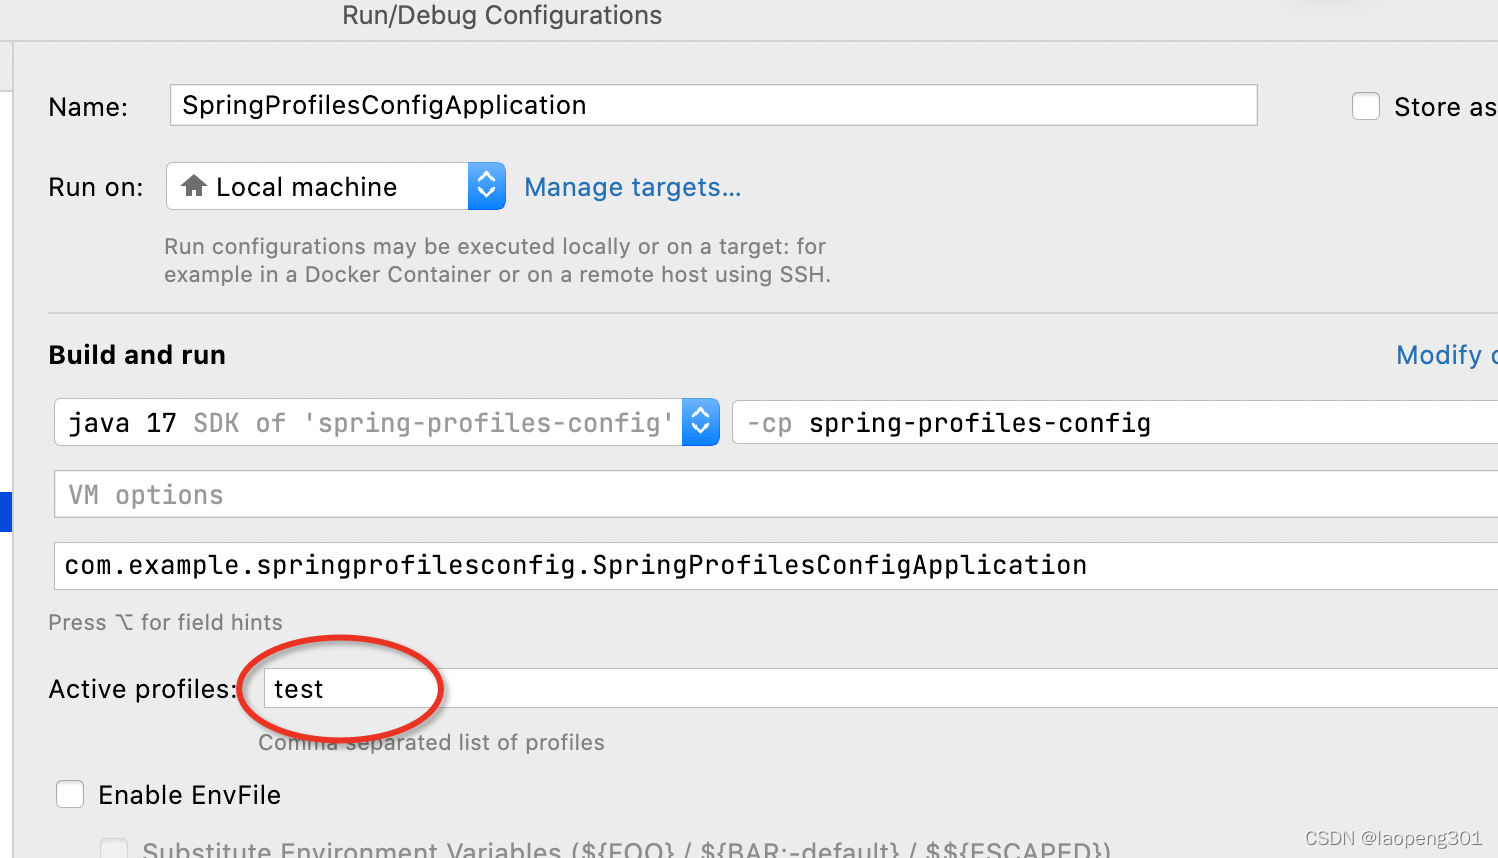Click the -cp spring-profiles-config classpath field
The height and width of the screenshot is (858, 1498).
pos(1000,422)
